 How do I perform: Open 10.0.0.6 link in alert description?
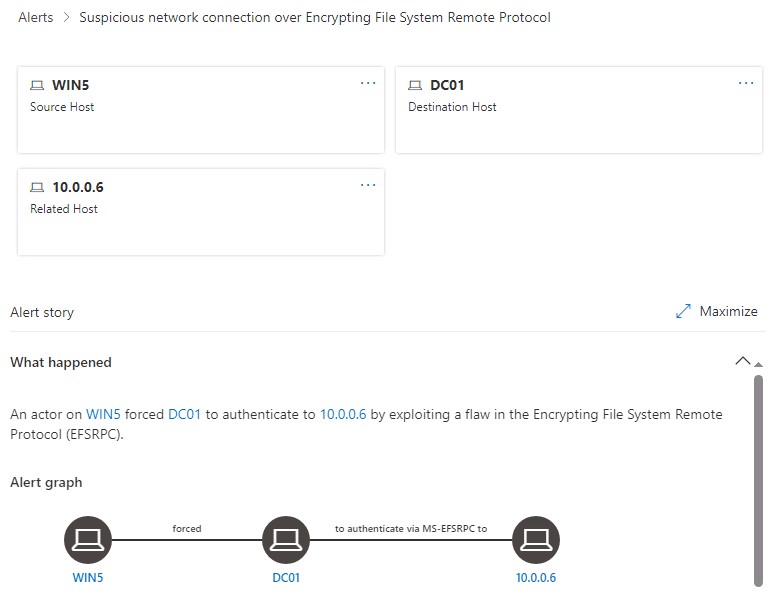pos(343,414)
